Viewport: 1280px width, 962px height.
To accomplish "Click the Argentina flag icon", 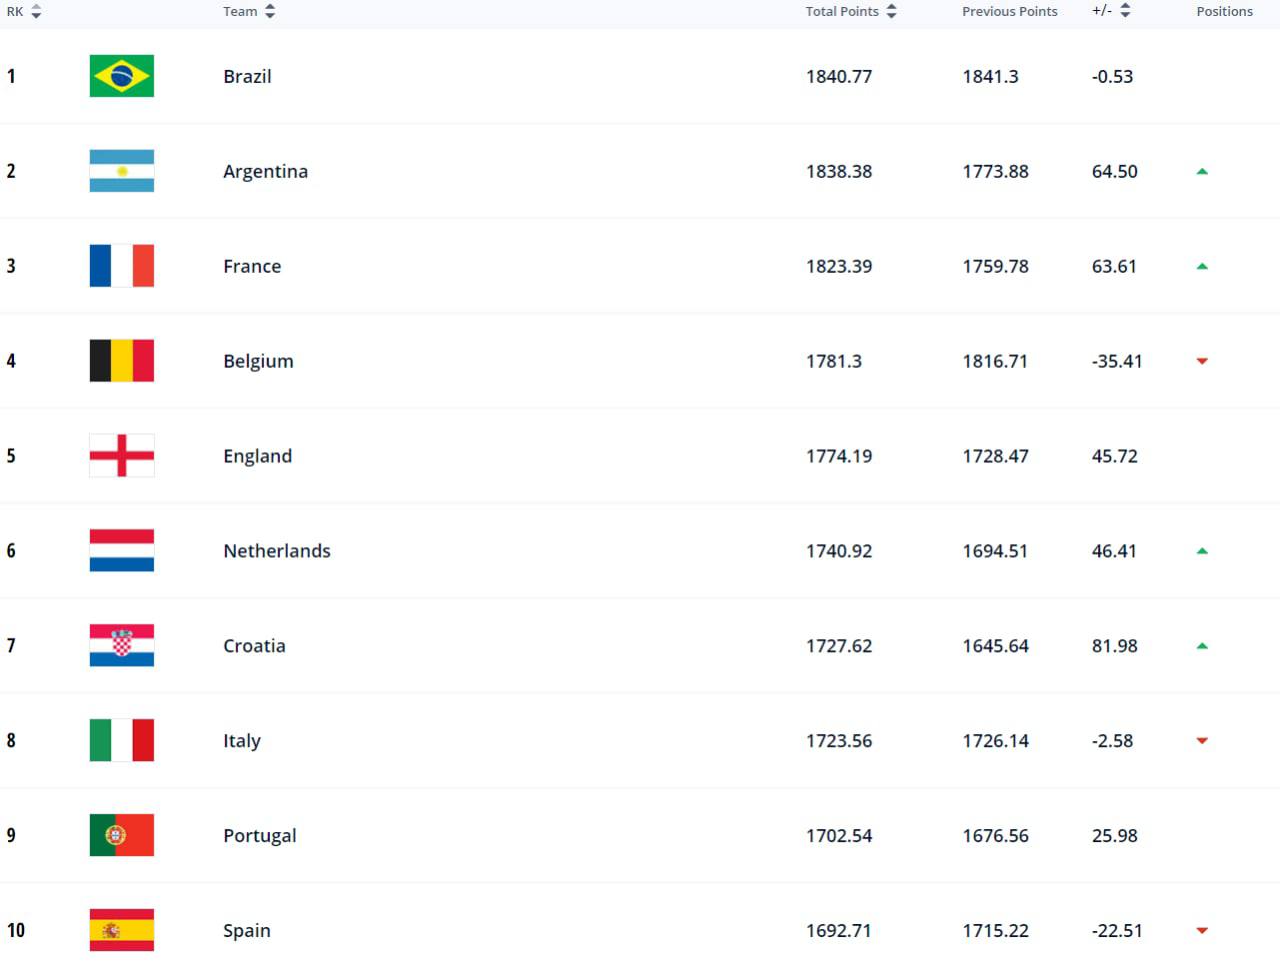I will click(122, 171).
